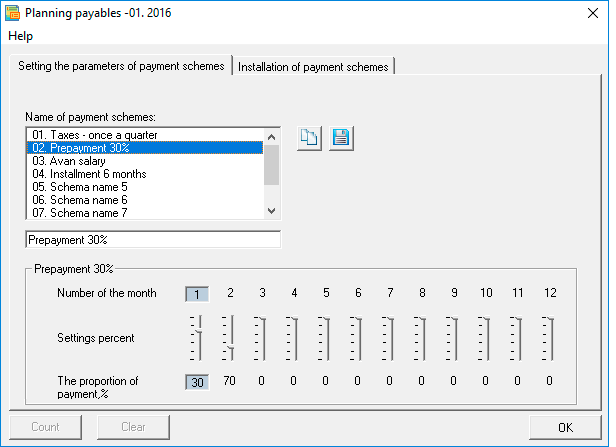Click the save diskette icon button
Image resolution: width=616 pixels, height=447 pixels.
pyautogui.click(x=341, y=138)
